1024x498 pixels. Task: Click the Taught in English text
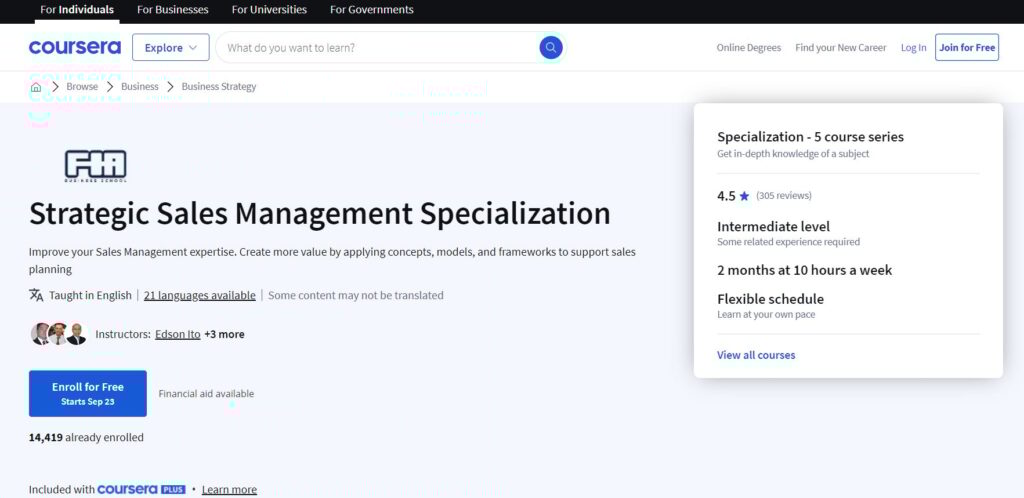point(90,295)
